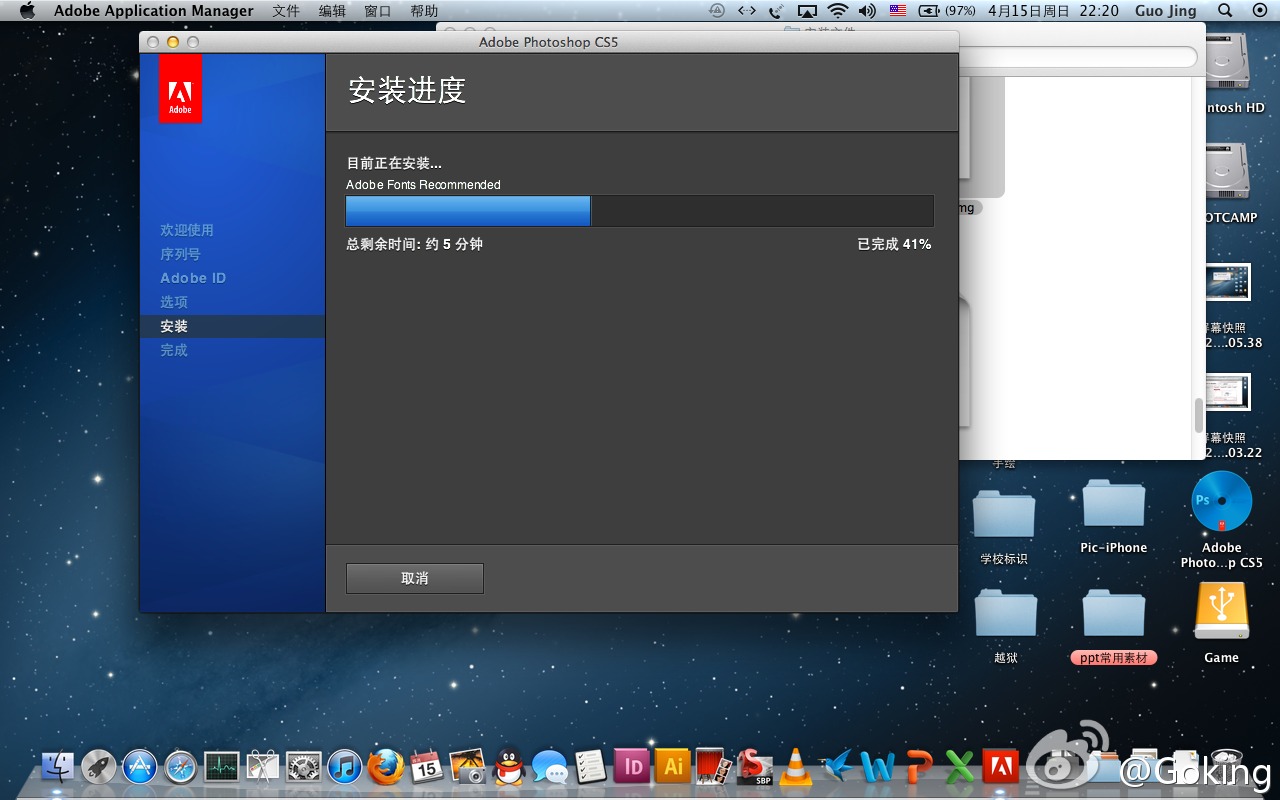This screenshot has height=800, width=1280.
Task: Click the background Finder window scrollbar
Action: 1199,415
